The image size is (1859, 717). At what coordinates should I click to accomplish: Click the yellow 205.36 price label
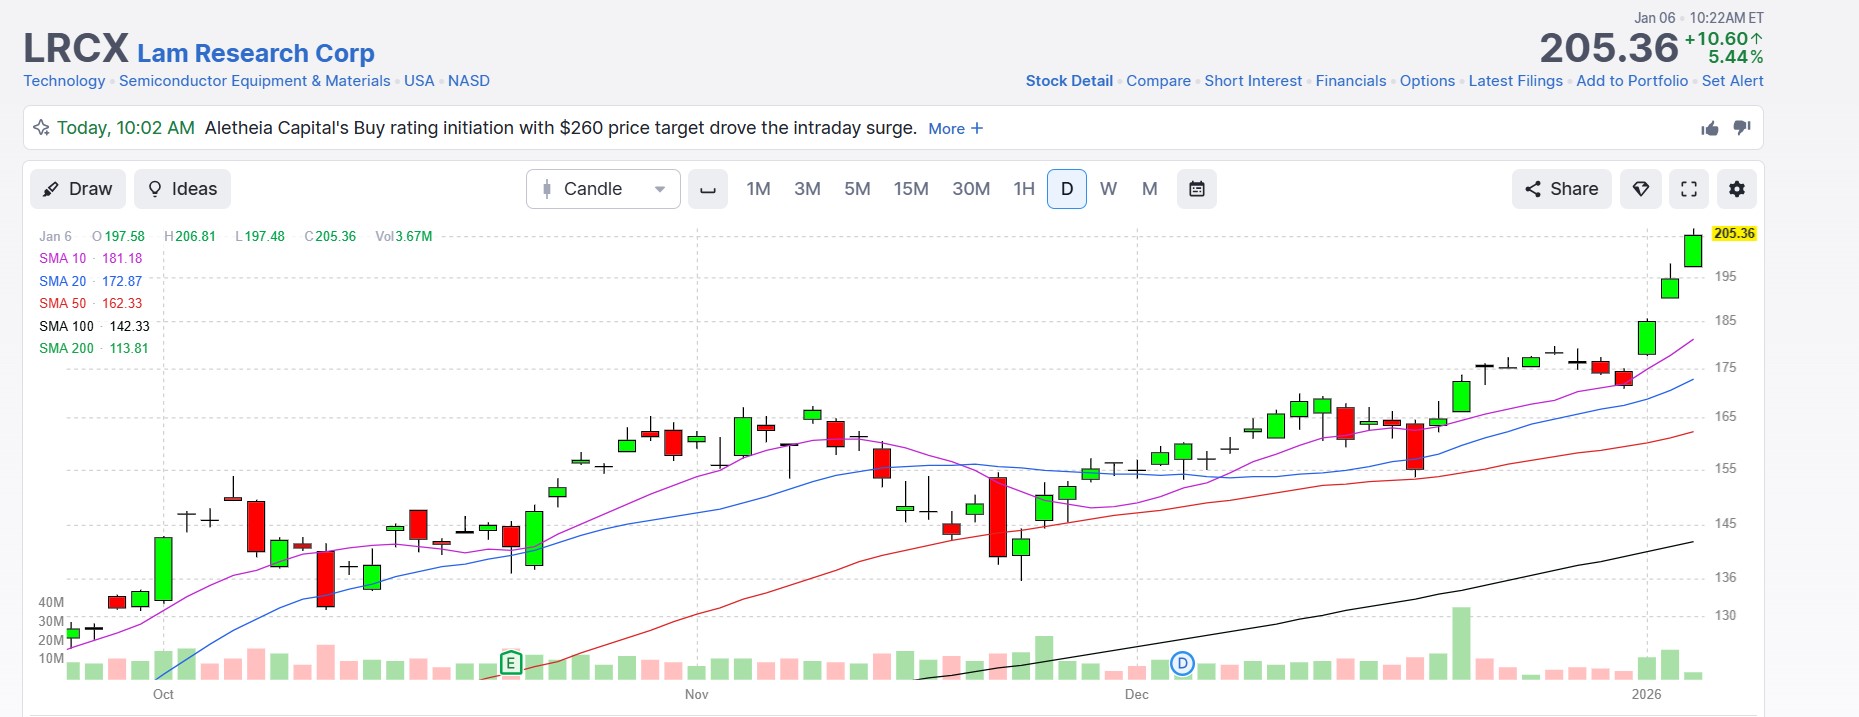[x=1734, y=233]
